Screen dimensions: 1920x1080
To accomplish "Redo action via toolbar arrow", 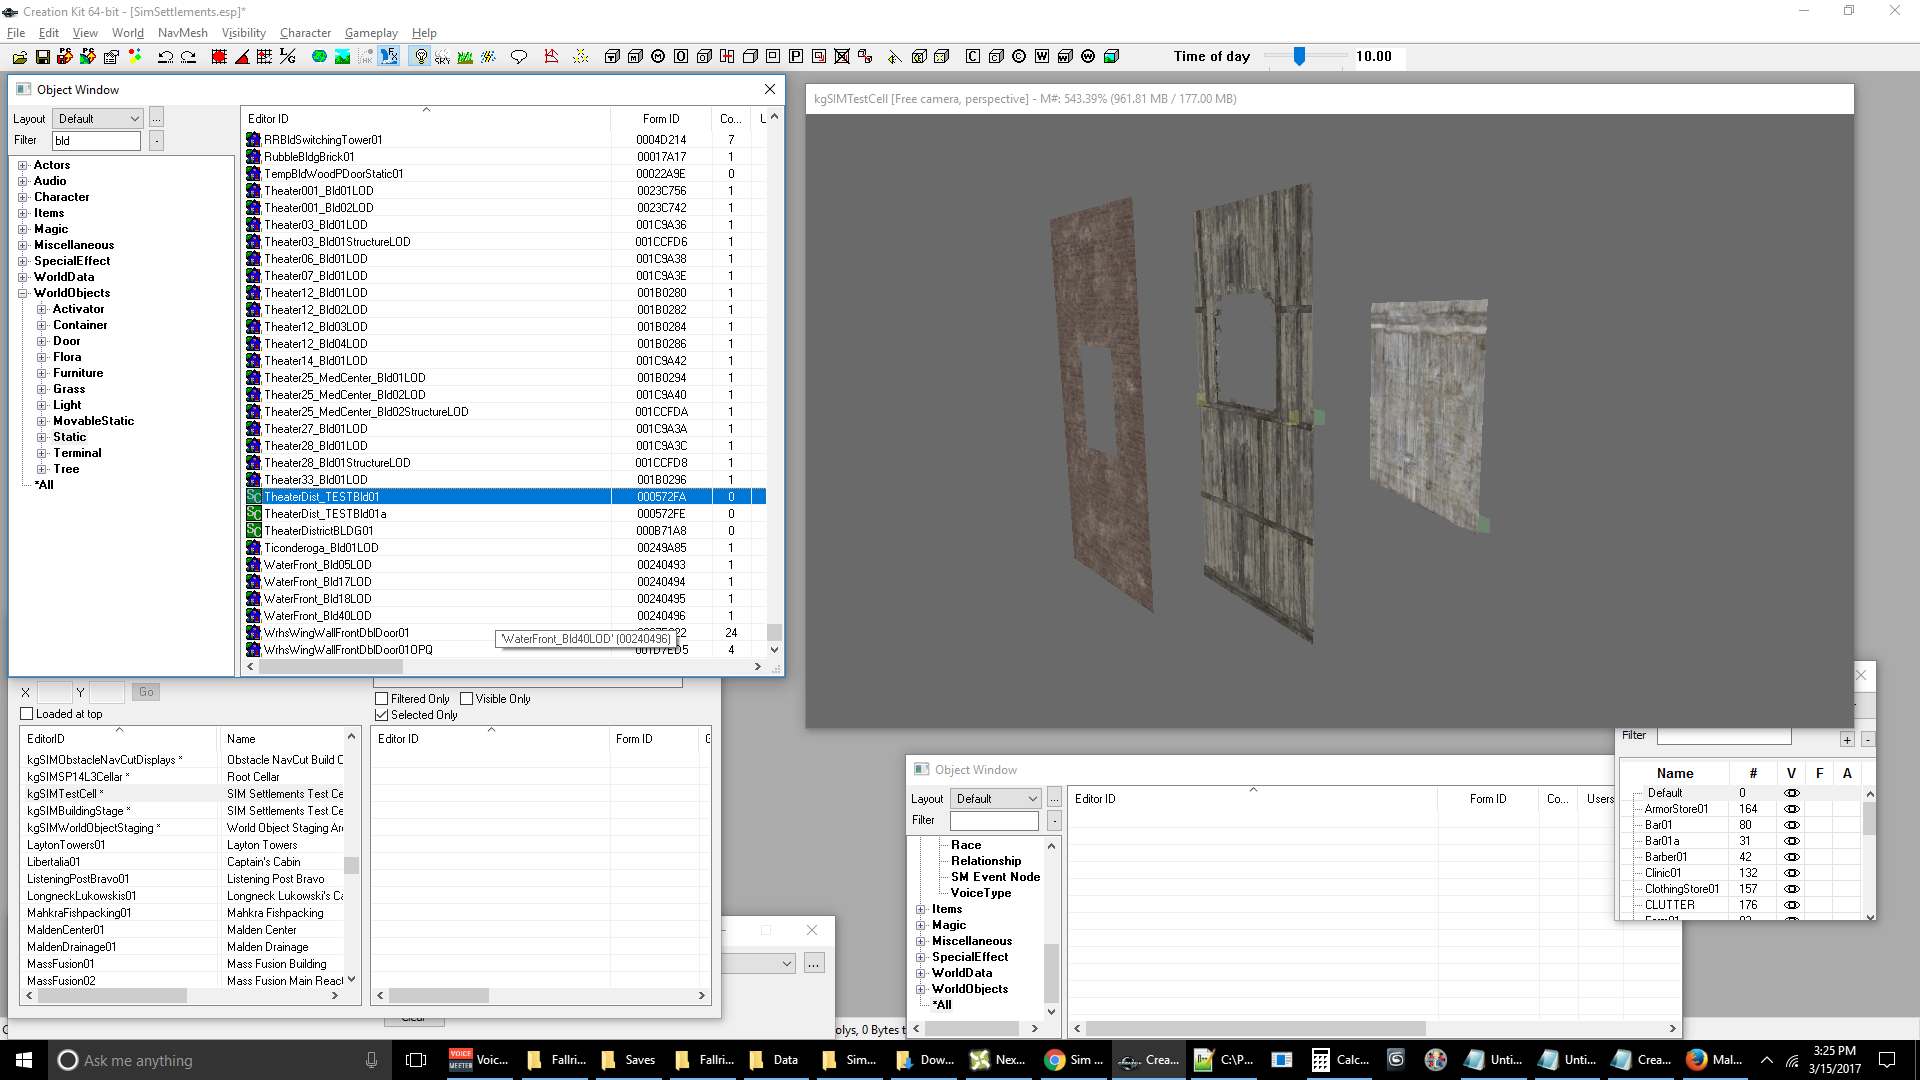I will click(189, 57).
